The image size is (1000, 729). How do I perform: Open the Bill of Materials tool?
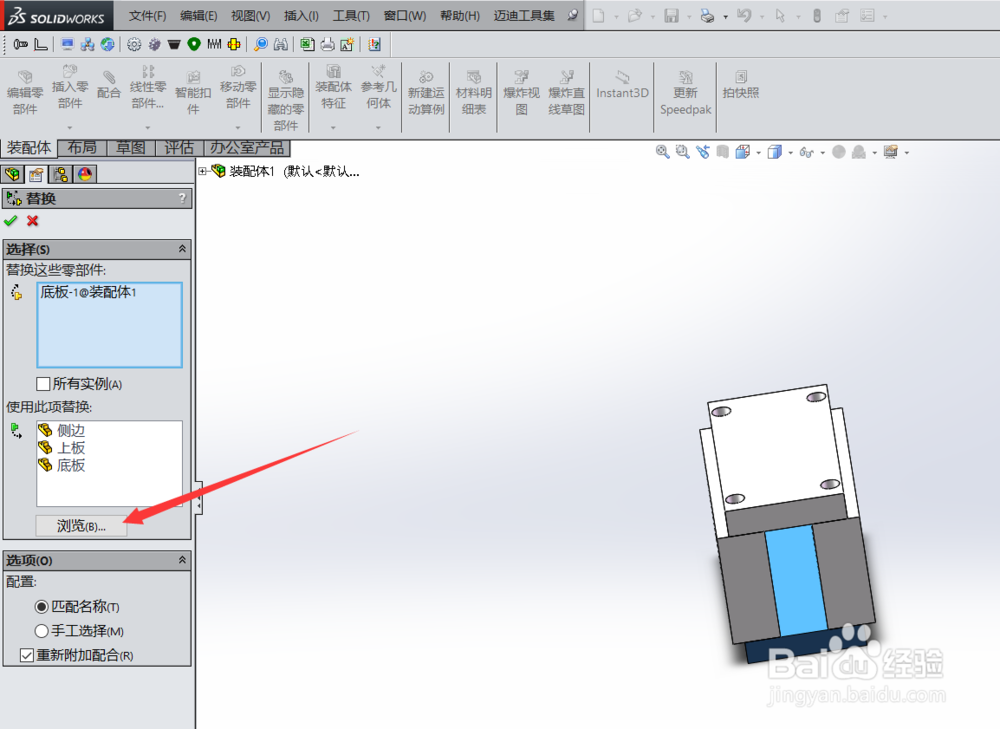[473, 92]
